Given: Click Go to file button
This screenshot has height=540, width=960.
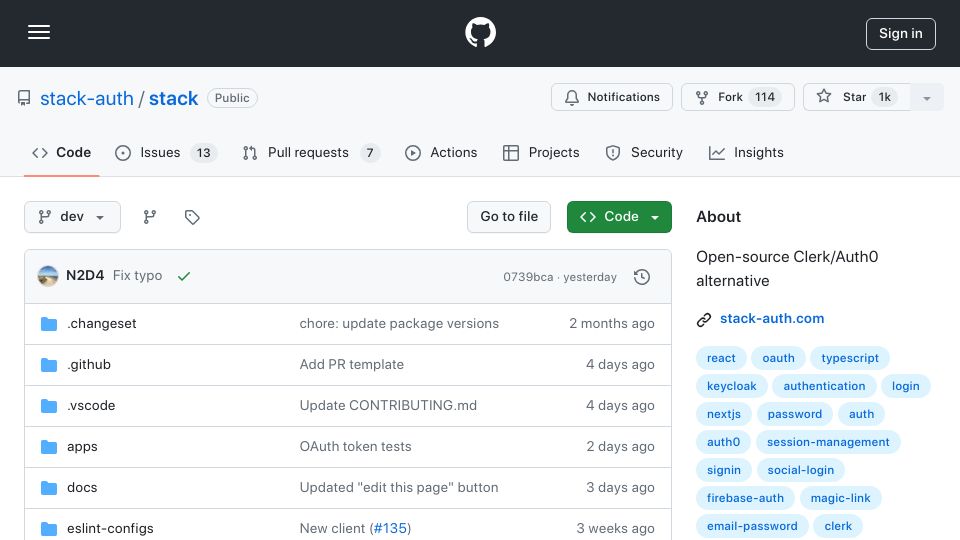Looking at the screenshot, I should point(509,217).
